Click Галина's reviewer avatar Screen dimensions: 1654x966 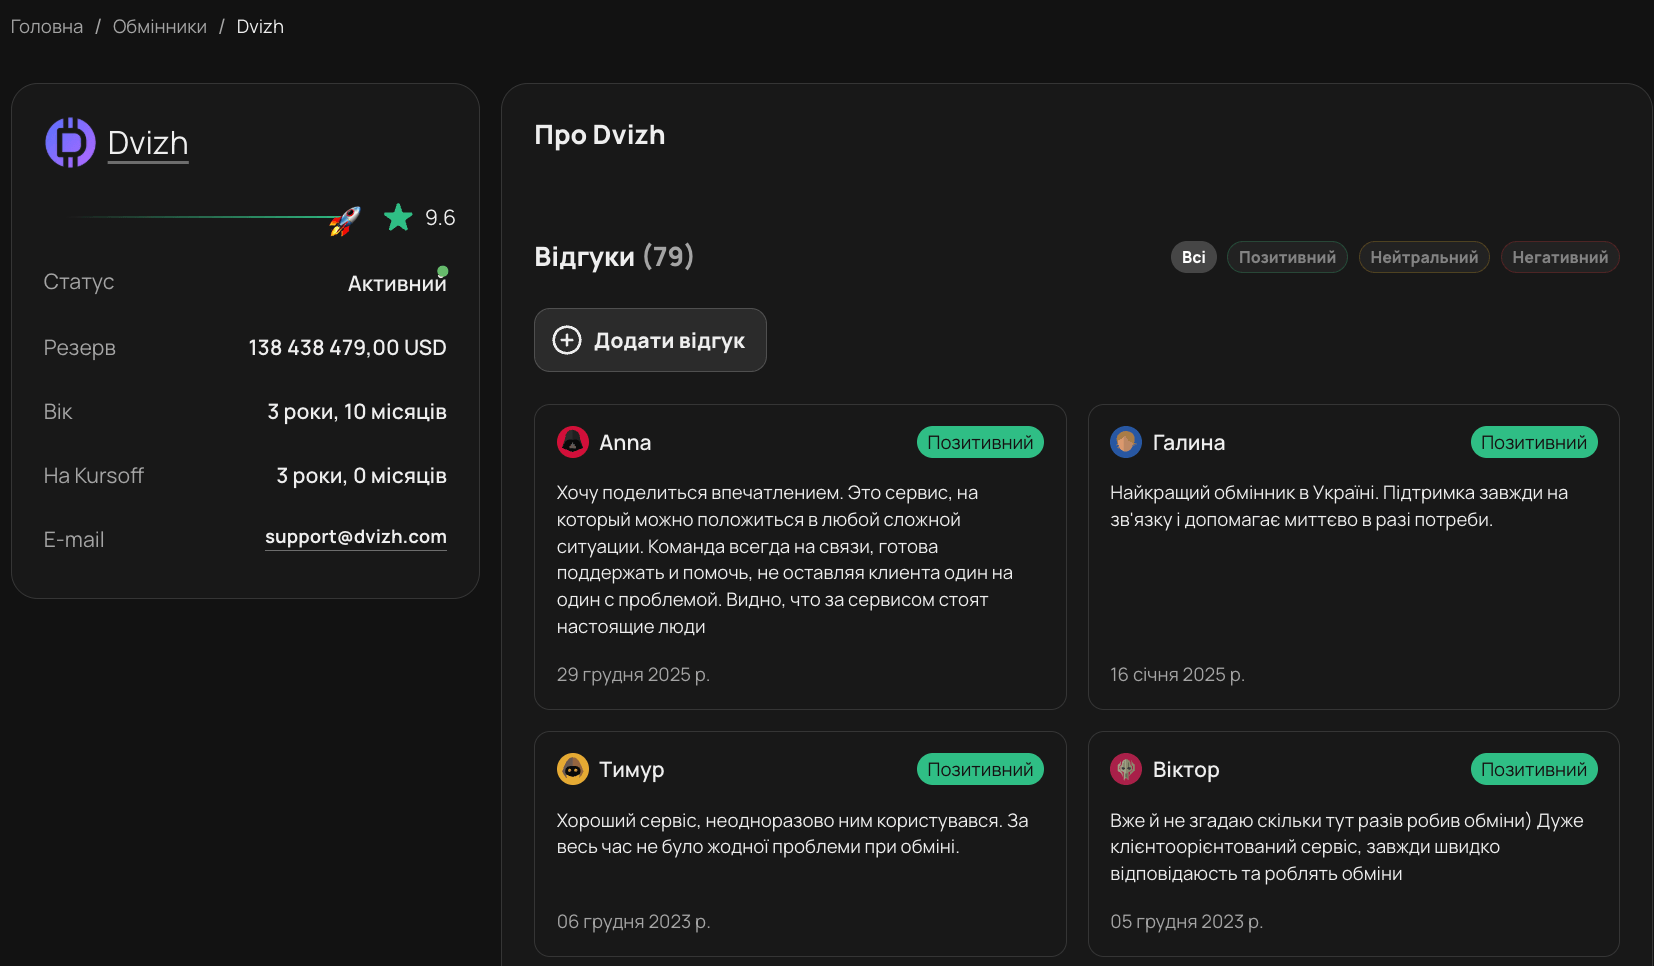[1126, 442]
